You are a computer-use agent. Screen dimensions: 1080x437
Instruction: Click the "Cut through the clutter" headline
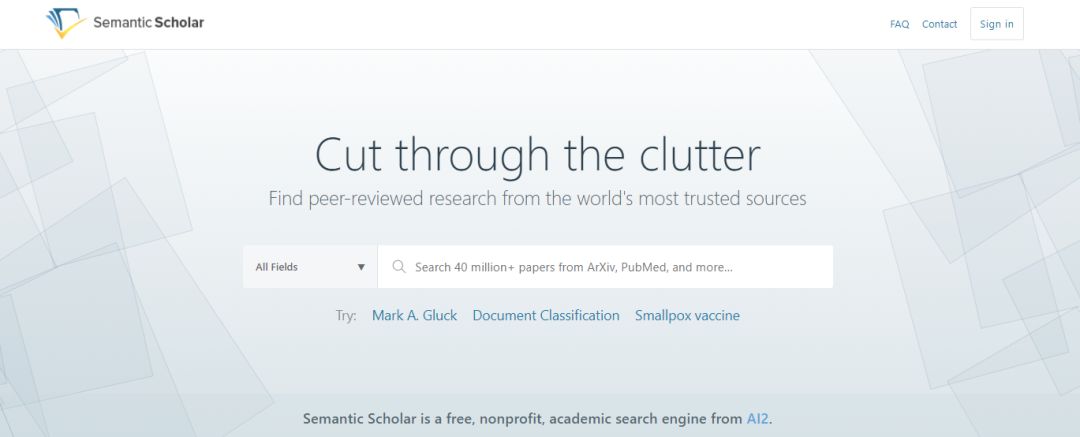(538, 156)
